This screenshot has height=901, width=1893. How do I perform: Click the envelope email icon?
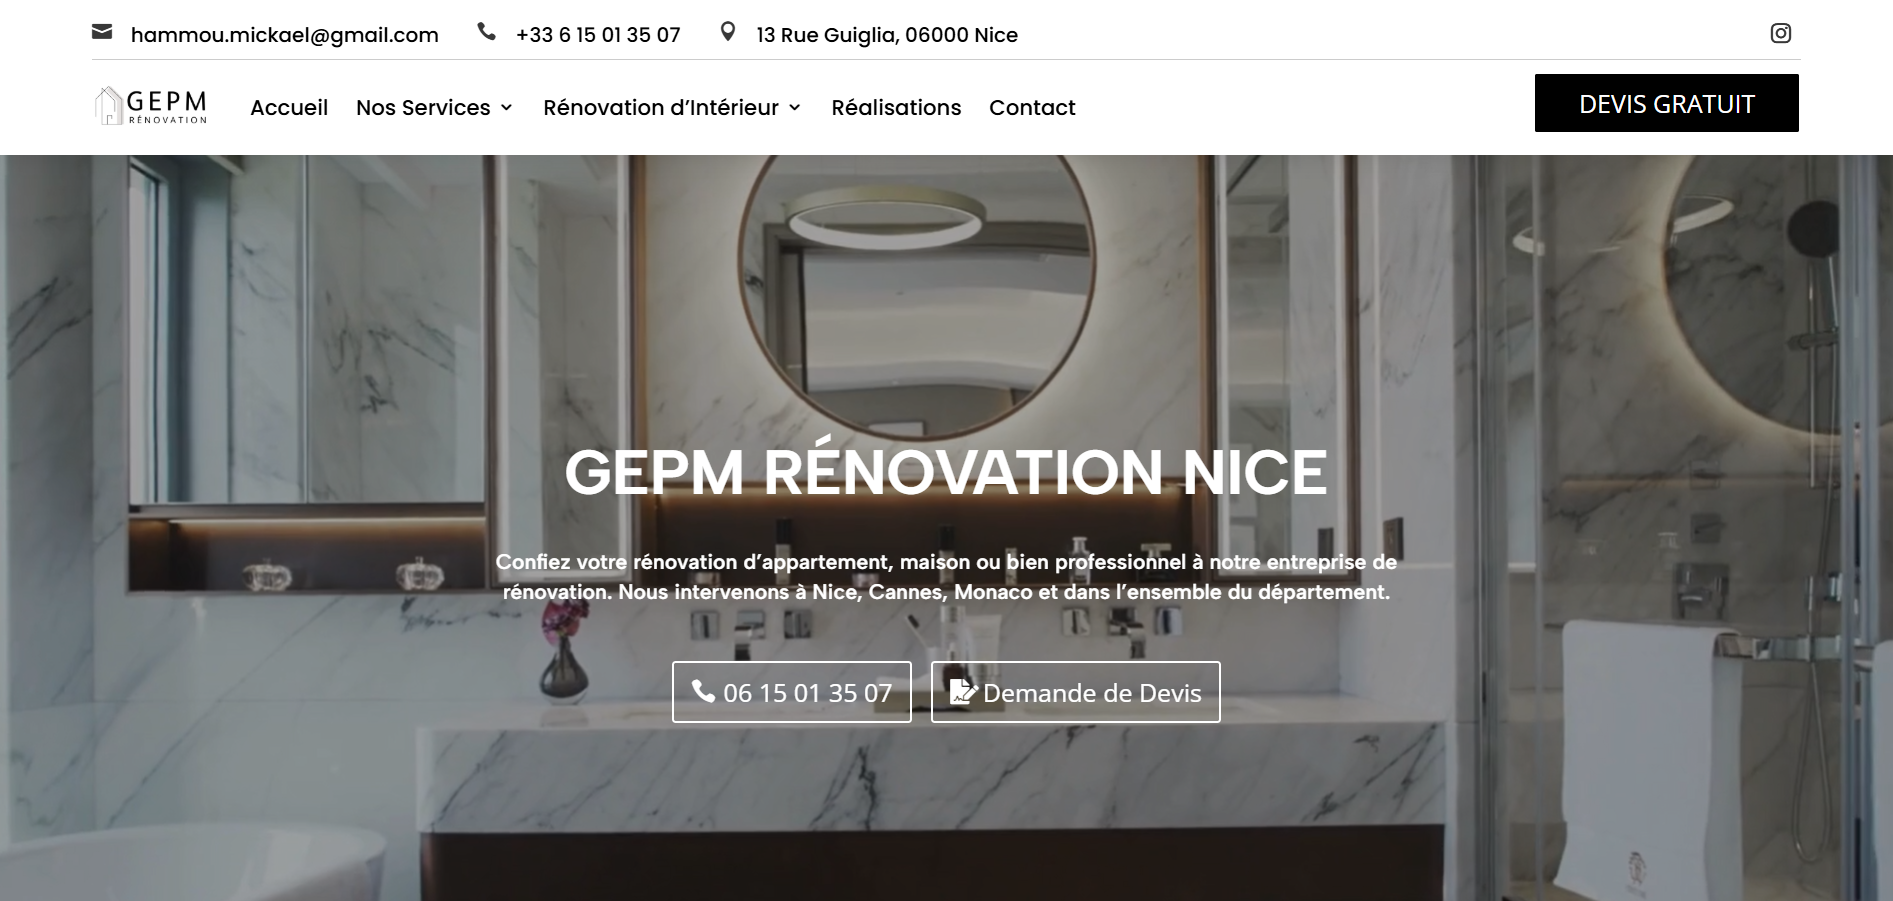coord(102,32)
